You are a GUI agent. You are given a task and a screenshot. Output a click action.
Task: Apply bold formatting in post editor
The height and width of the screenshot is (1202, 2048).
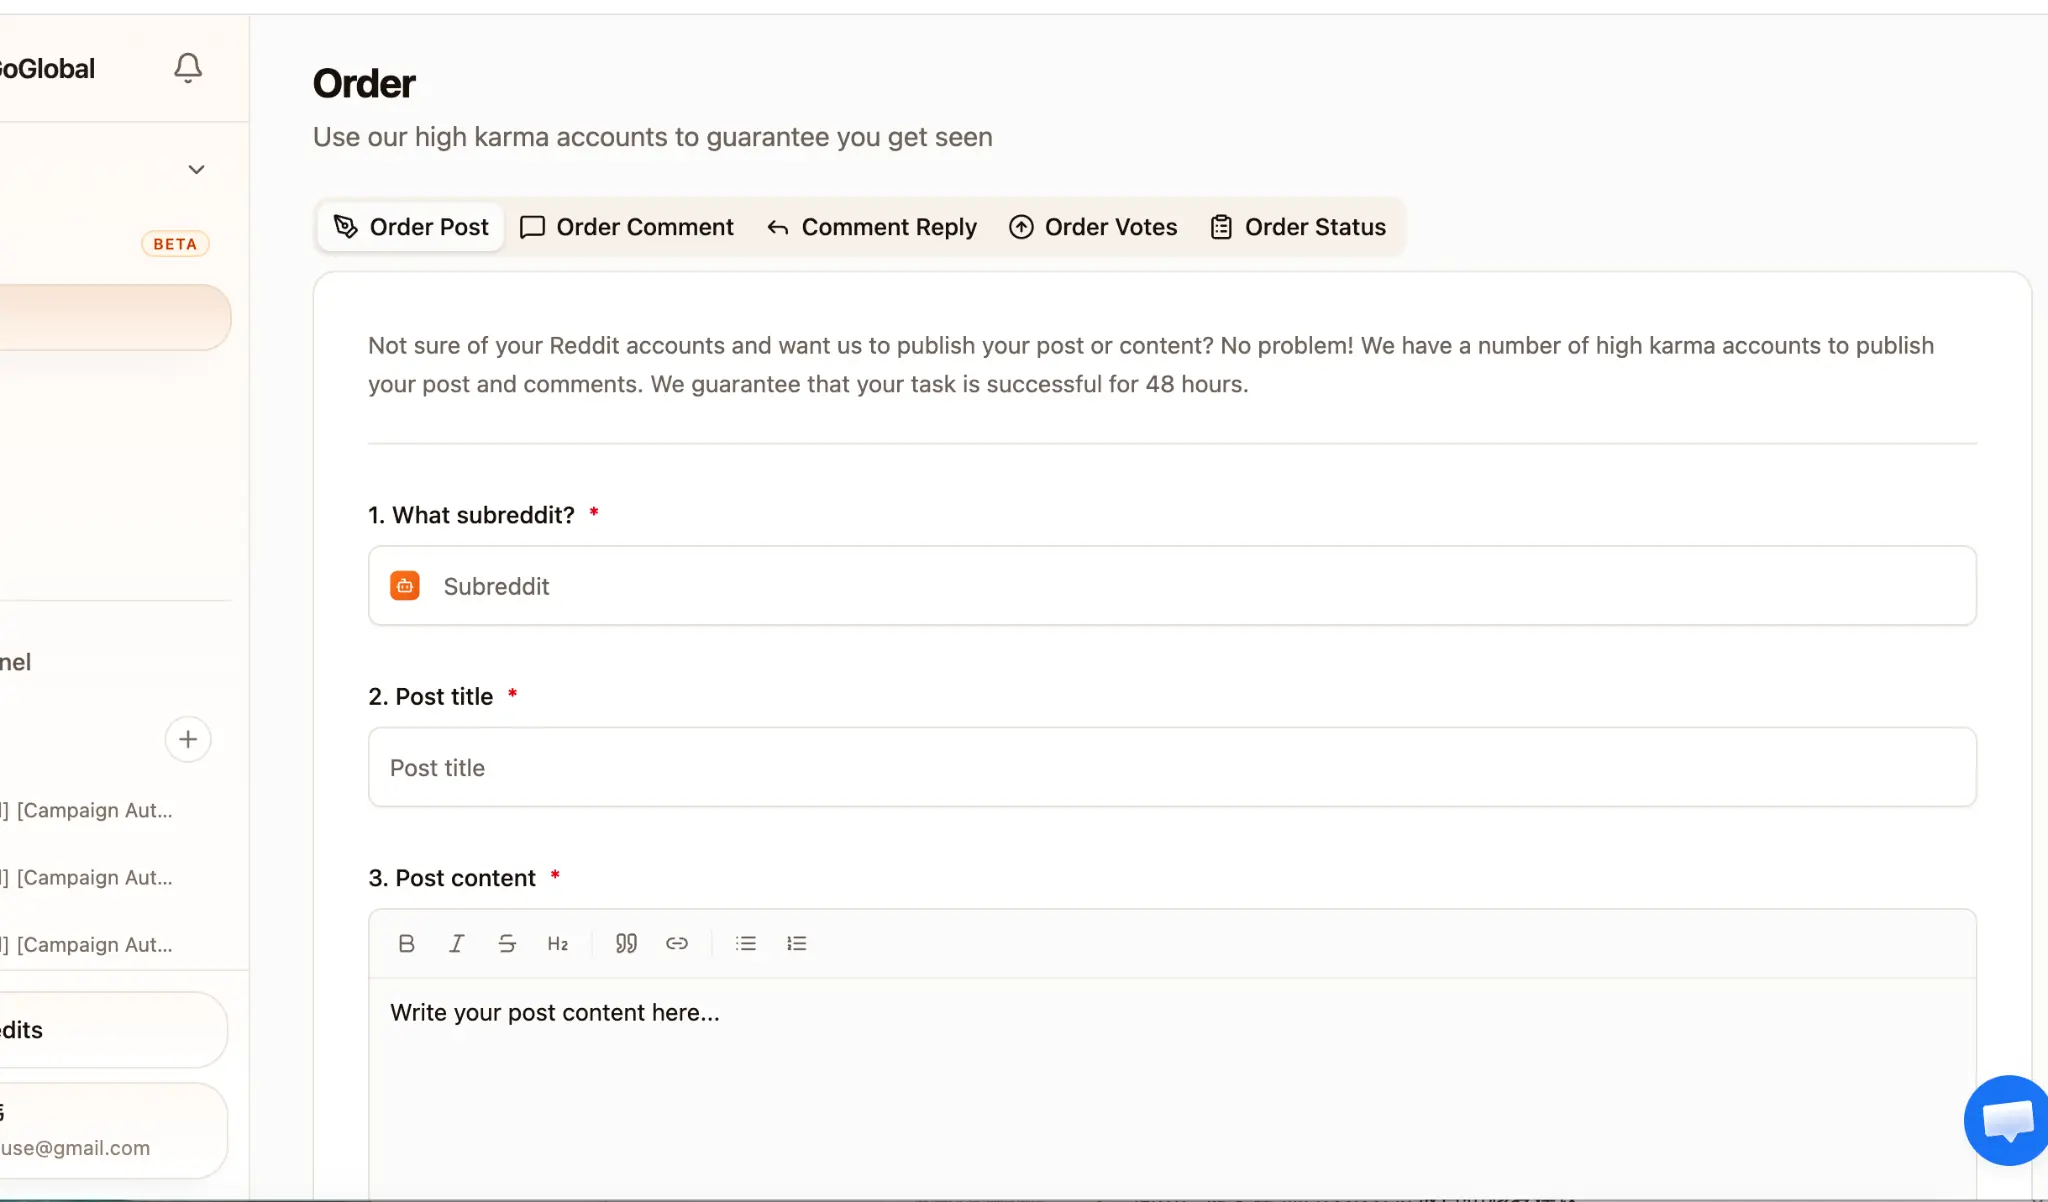coord(406,943)
